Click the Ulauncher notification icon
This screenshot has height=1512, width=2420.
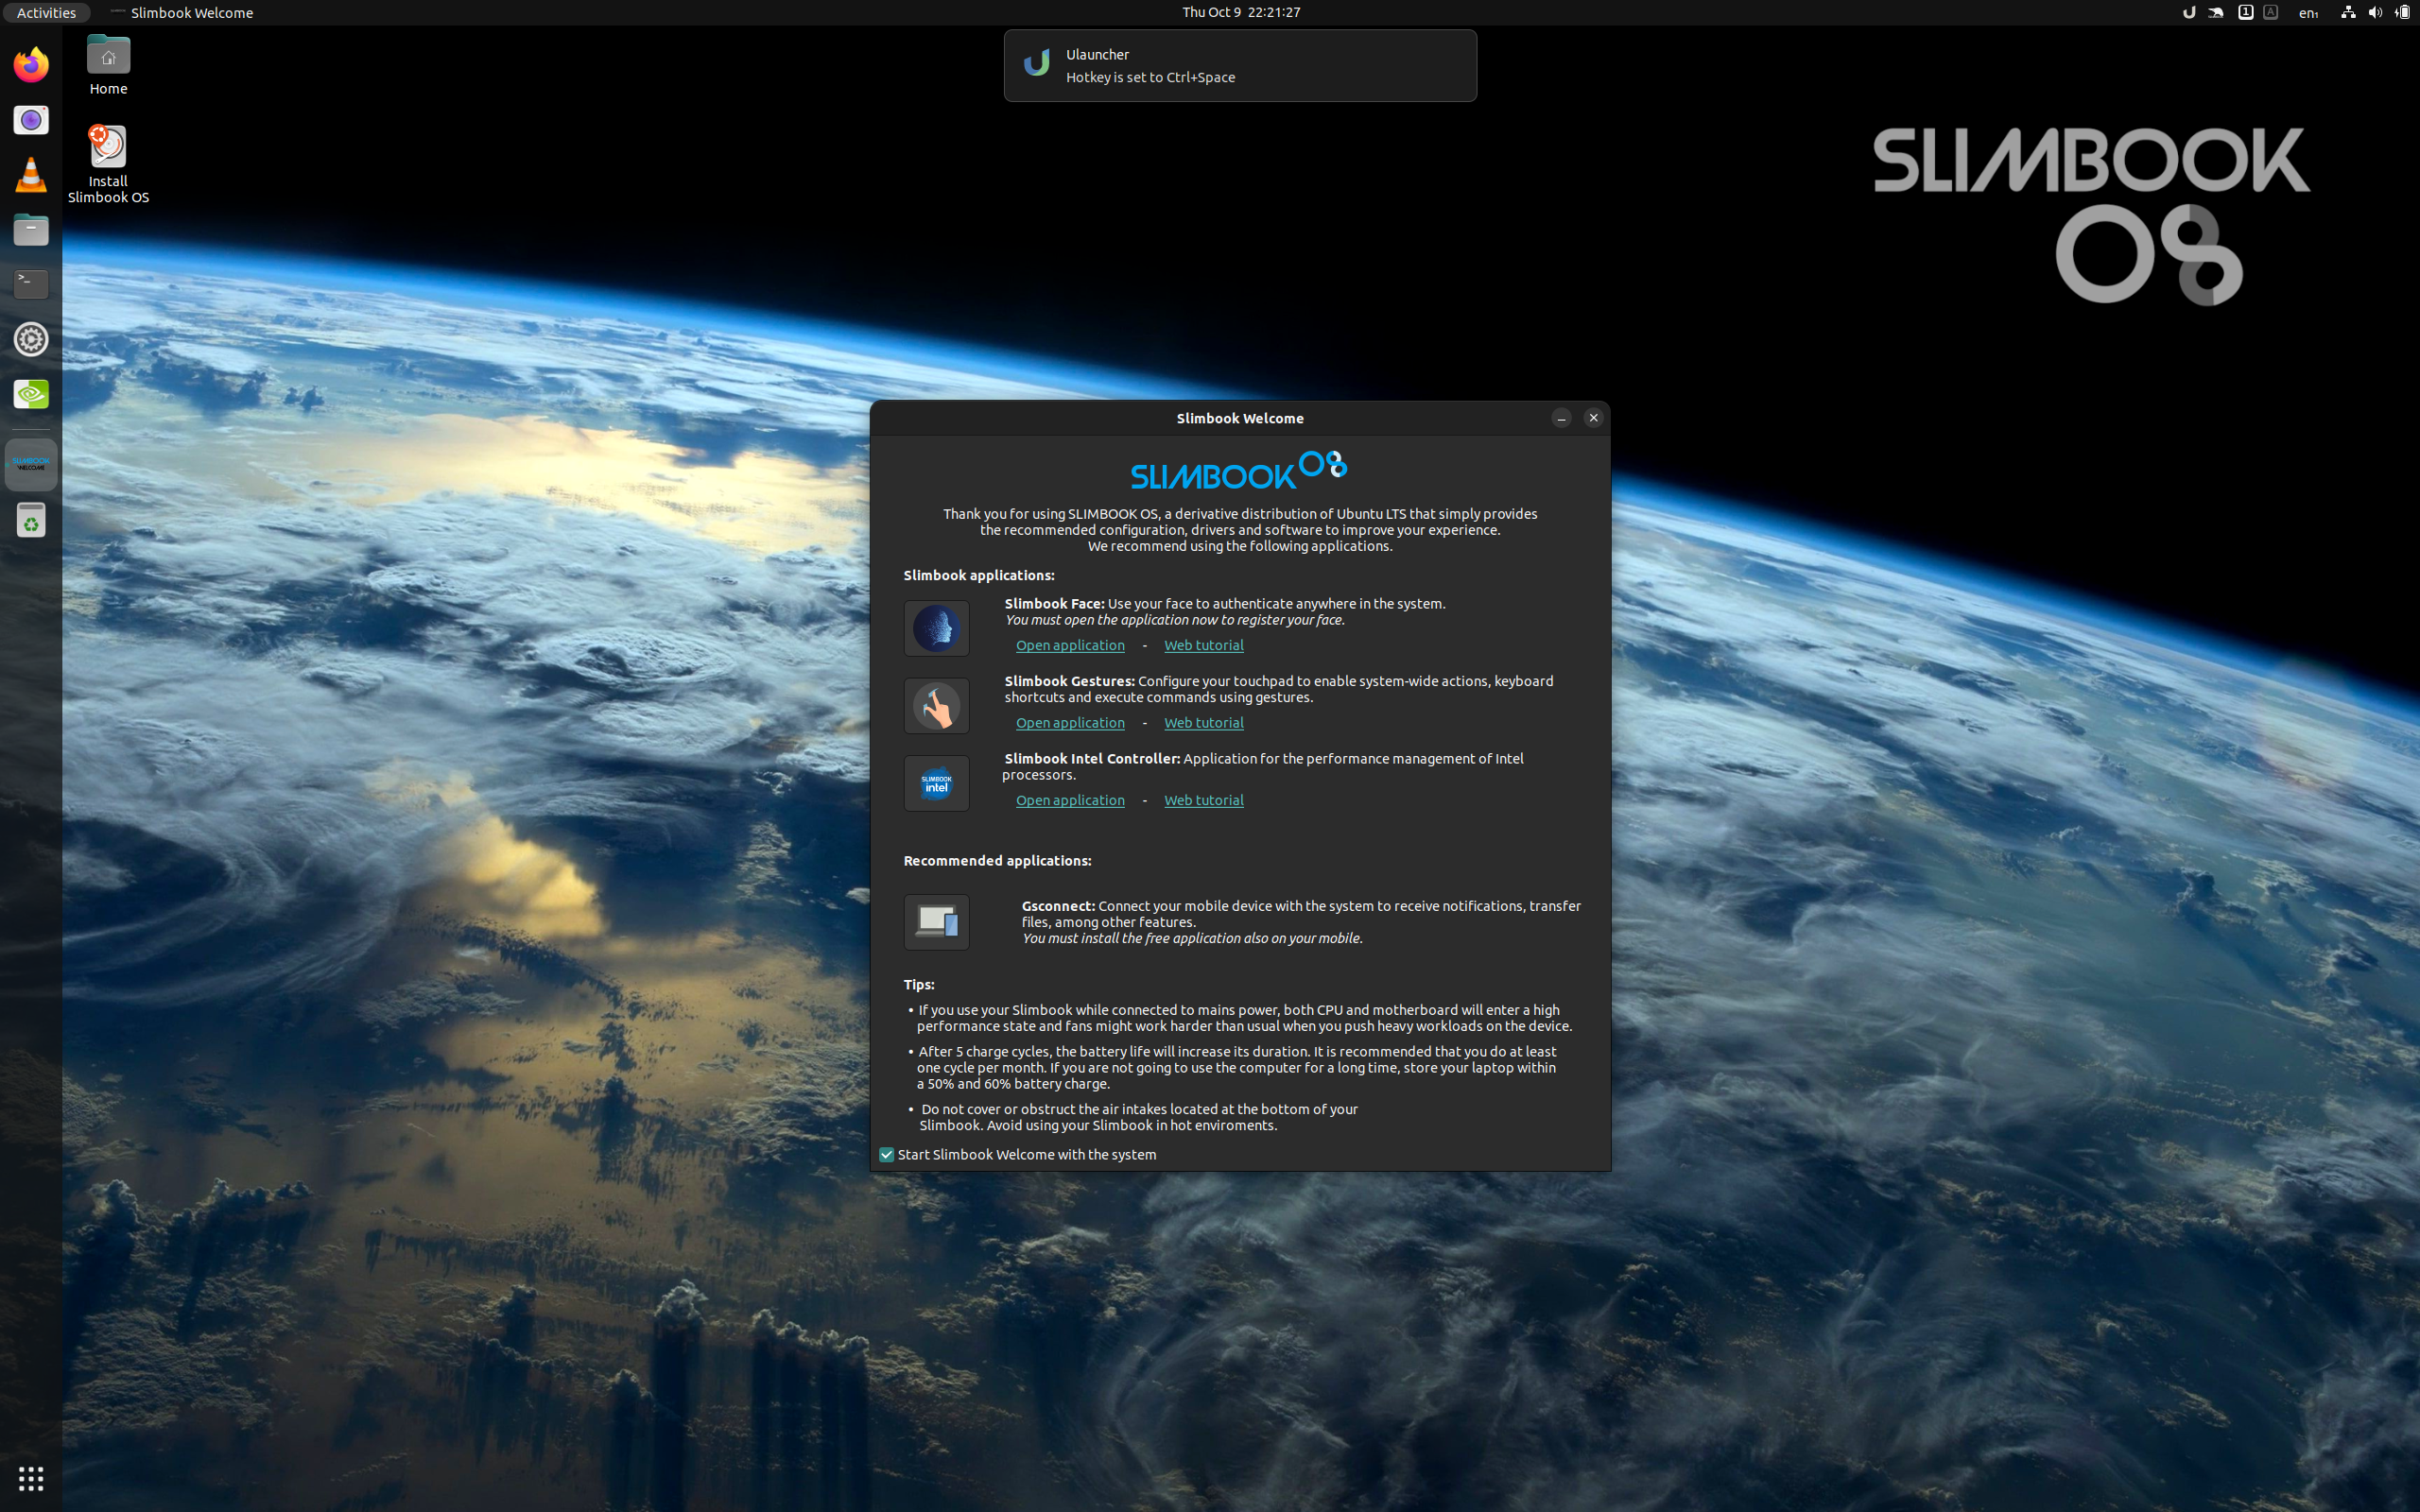1036,64
